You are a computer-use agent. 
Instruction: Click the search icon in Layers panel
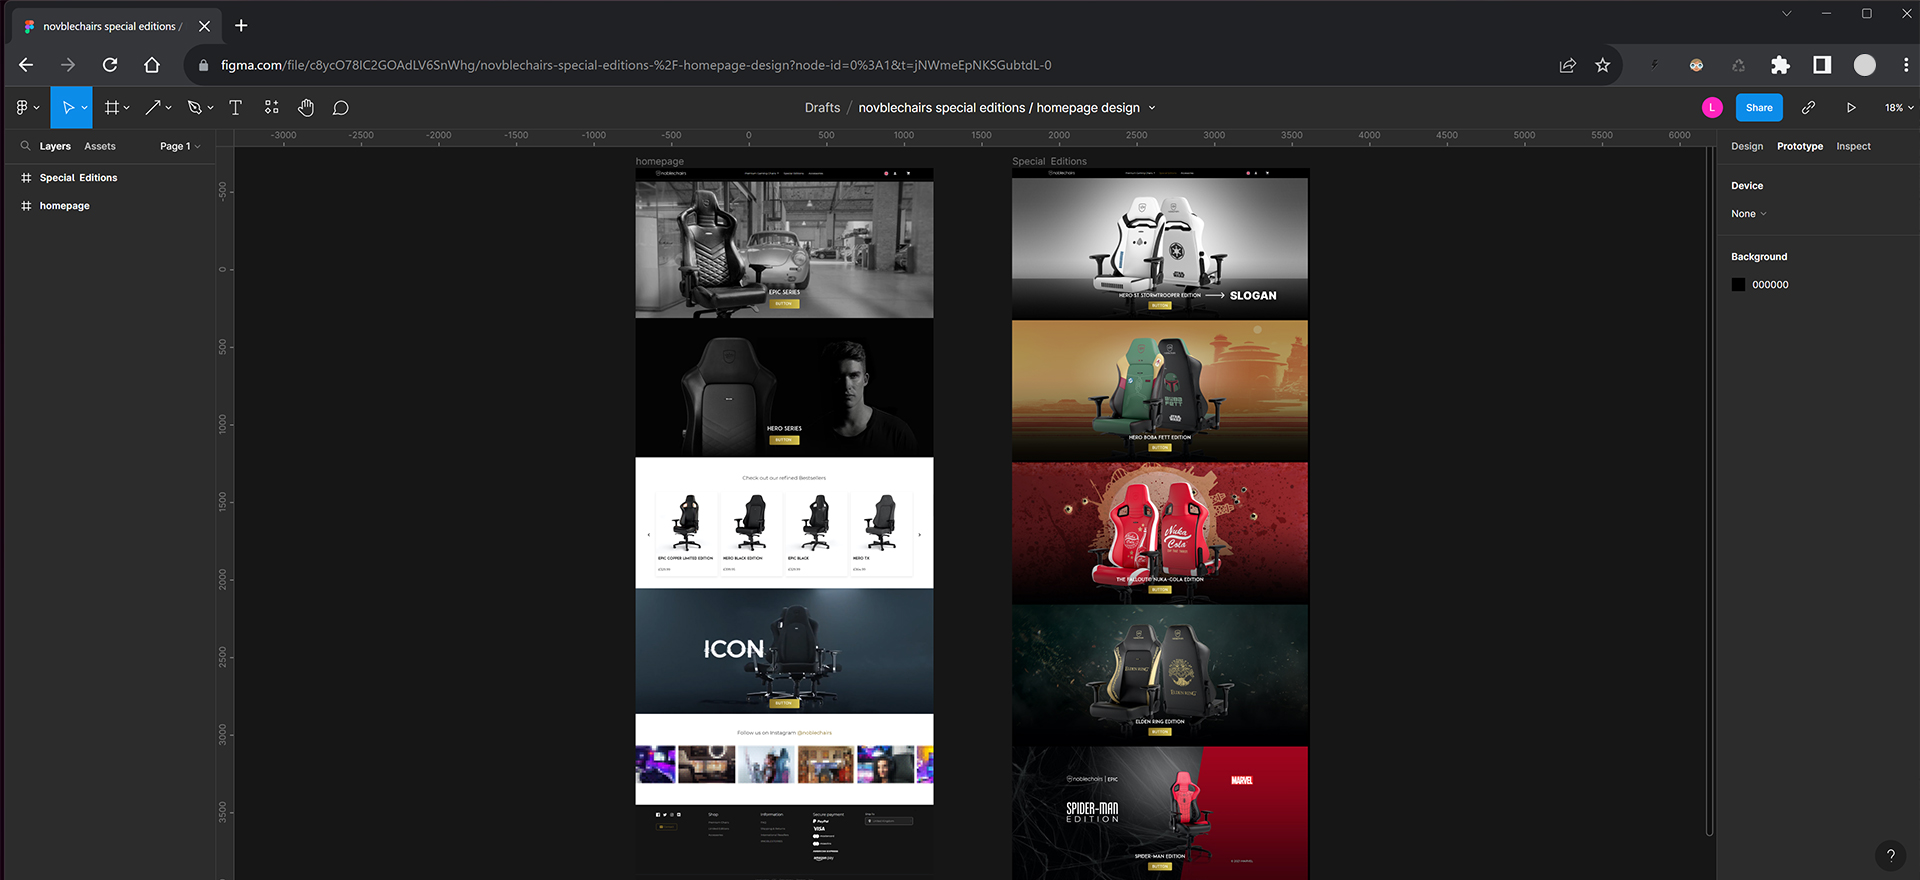click(x=26, y=146)
